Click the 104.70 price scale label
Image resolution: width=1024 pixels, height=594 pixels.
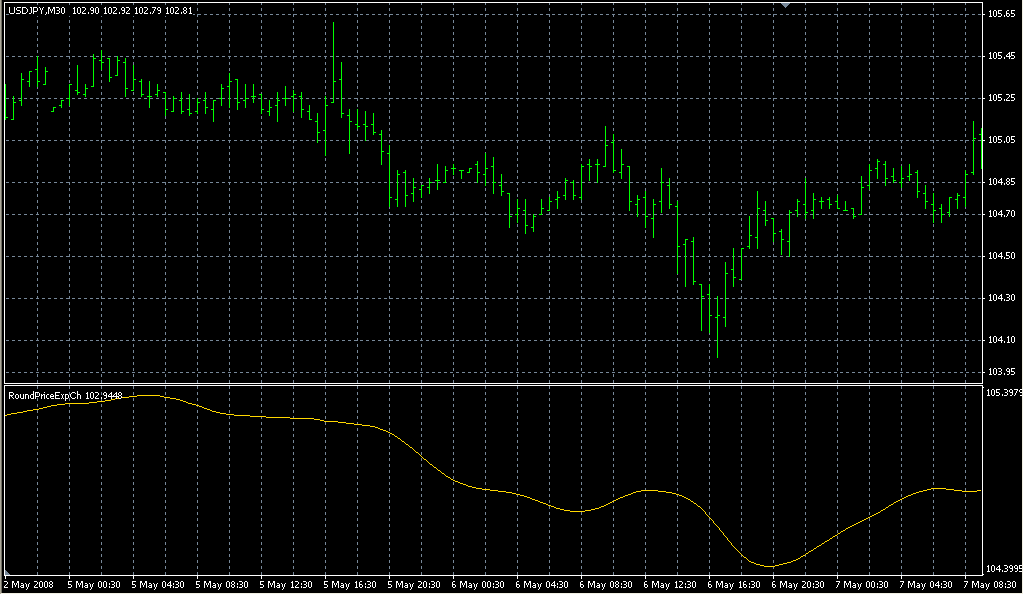click(1001, 213)
